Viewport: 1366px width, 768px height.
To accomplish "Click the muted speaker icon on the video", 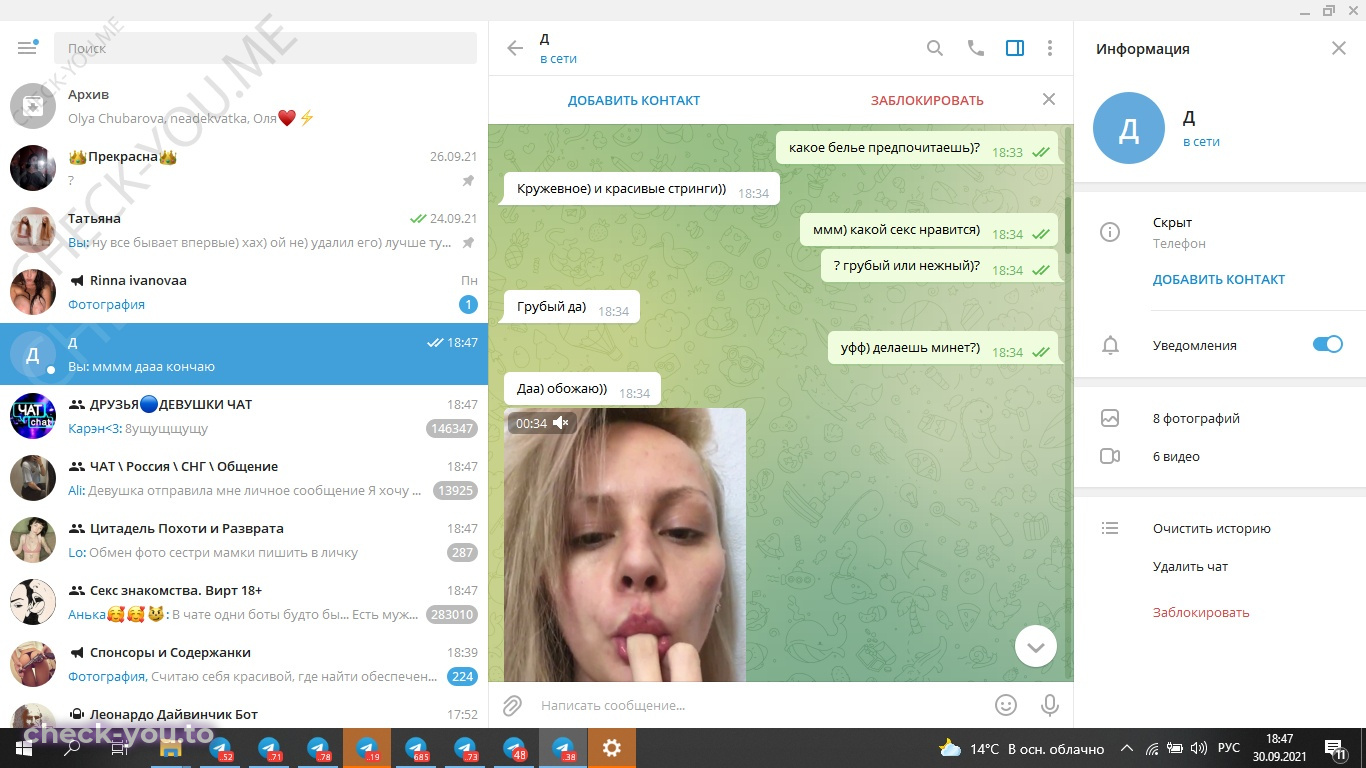I will (561, 423).
